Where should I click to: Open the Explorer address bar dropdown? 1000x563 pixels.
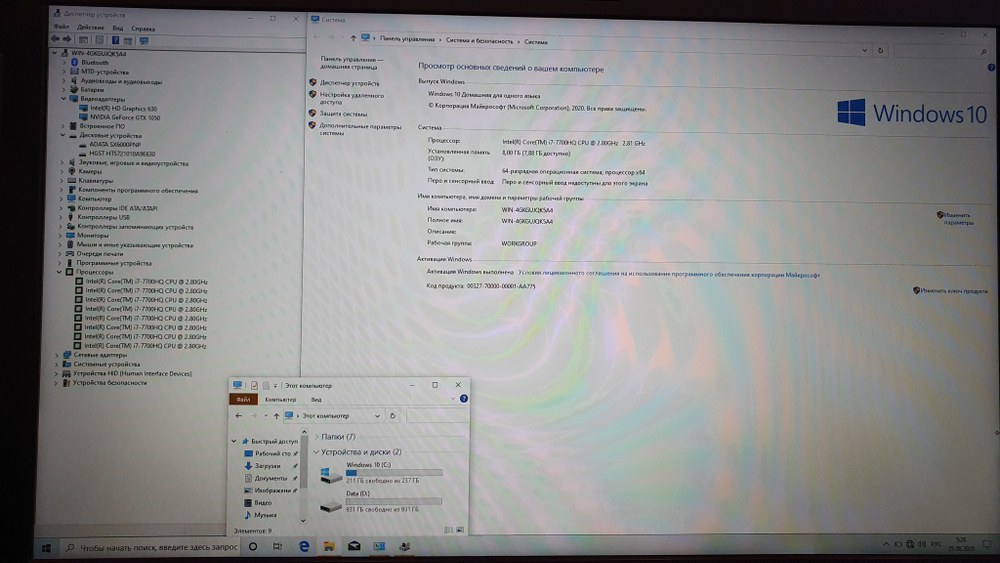tap(378, 416)
